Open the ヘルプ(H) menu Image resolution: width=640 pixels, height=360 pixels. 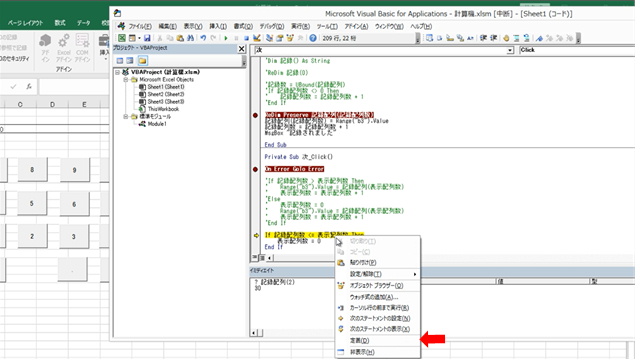[x=421, y=26]
